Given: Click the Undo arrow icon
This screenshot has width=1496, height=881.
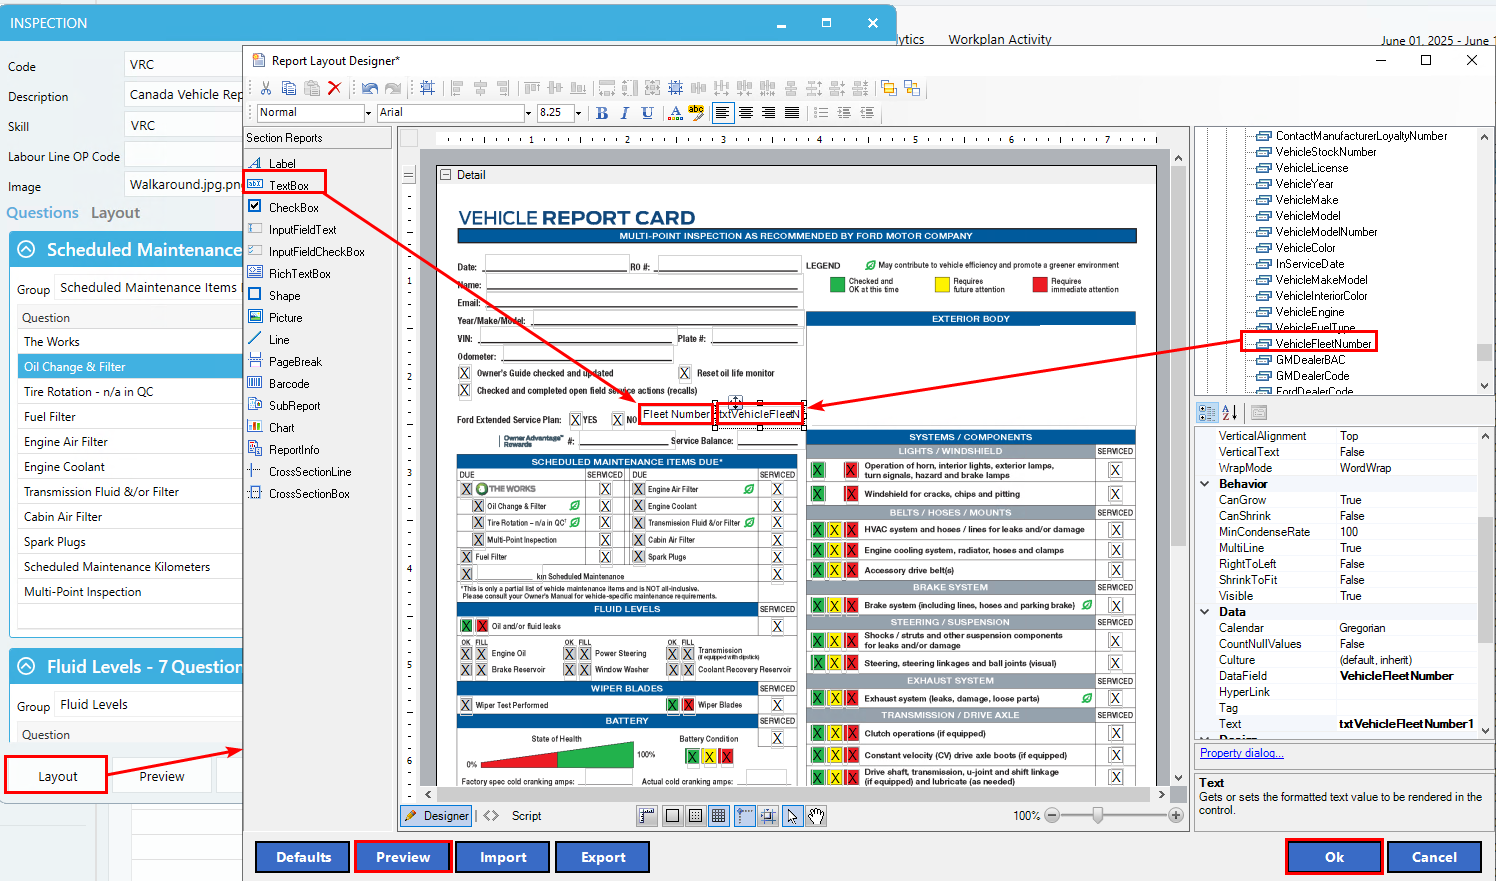Looking at the screenshot, I should point(370,88).
